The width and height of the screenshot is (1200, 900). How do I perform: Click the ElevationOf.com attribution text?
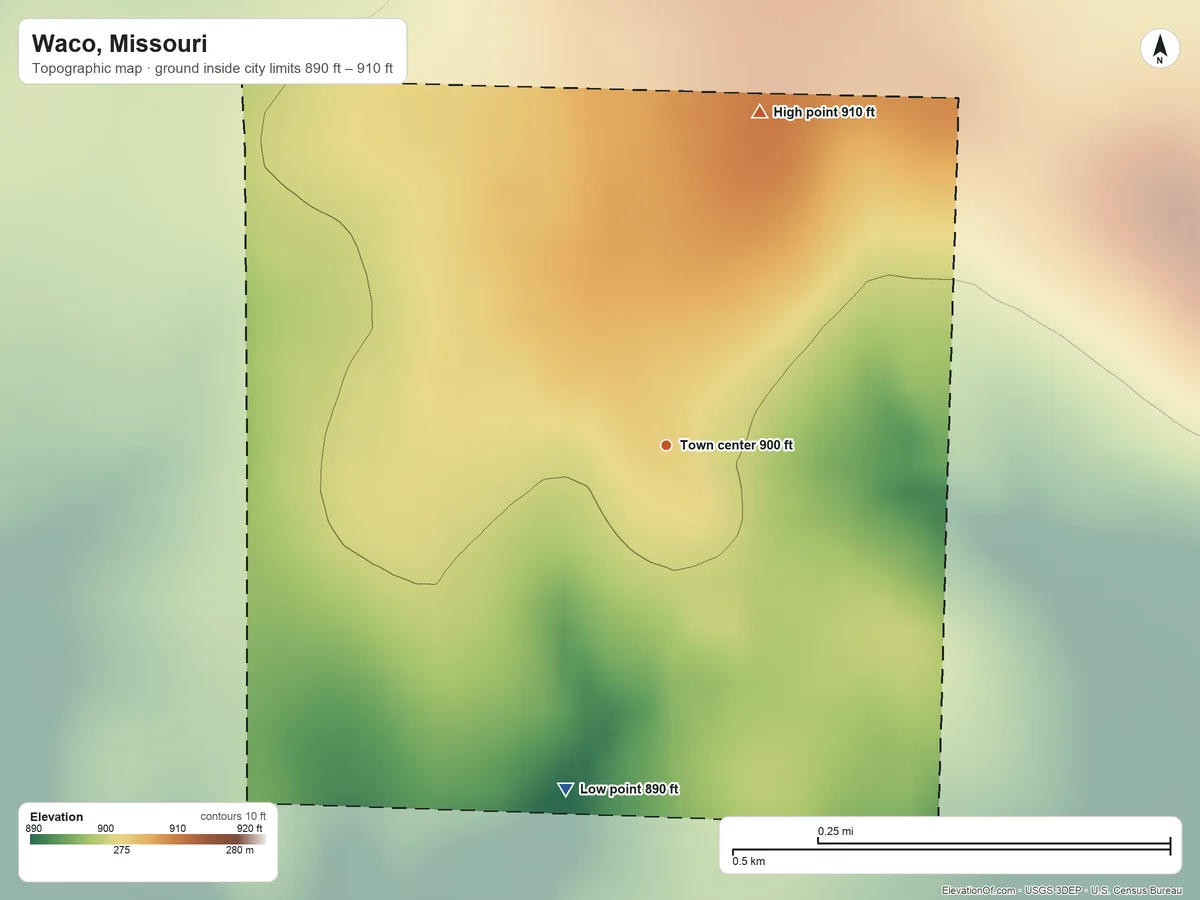(x=1061, y=890)
